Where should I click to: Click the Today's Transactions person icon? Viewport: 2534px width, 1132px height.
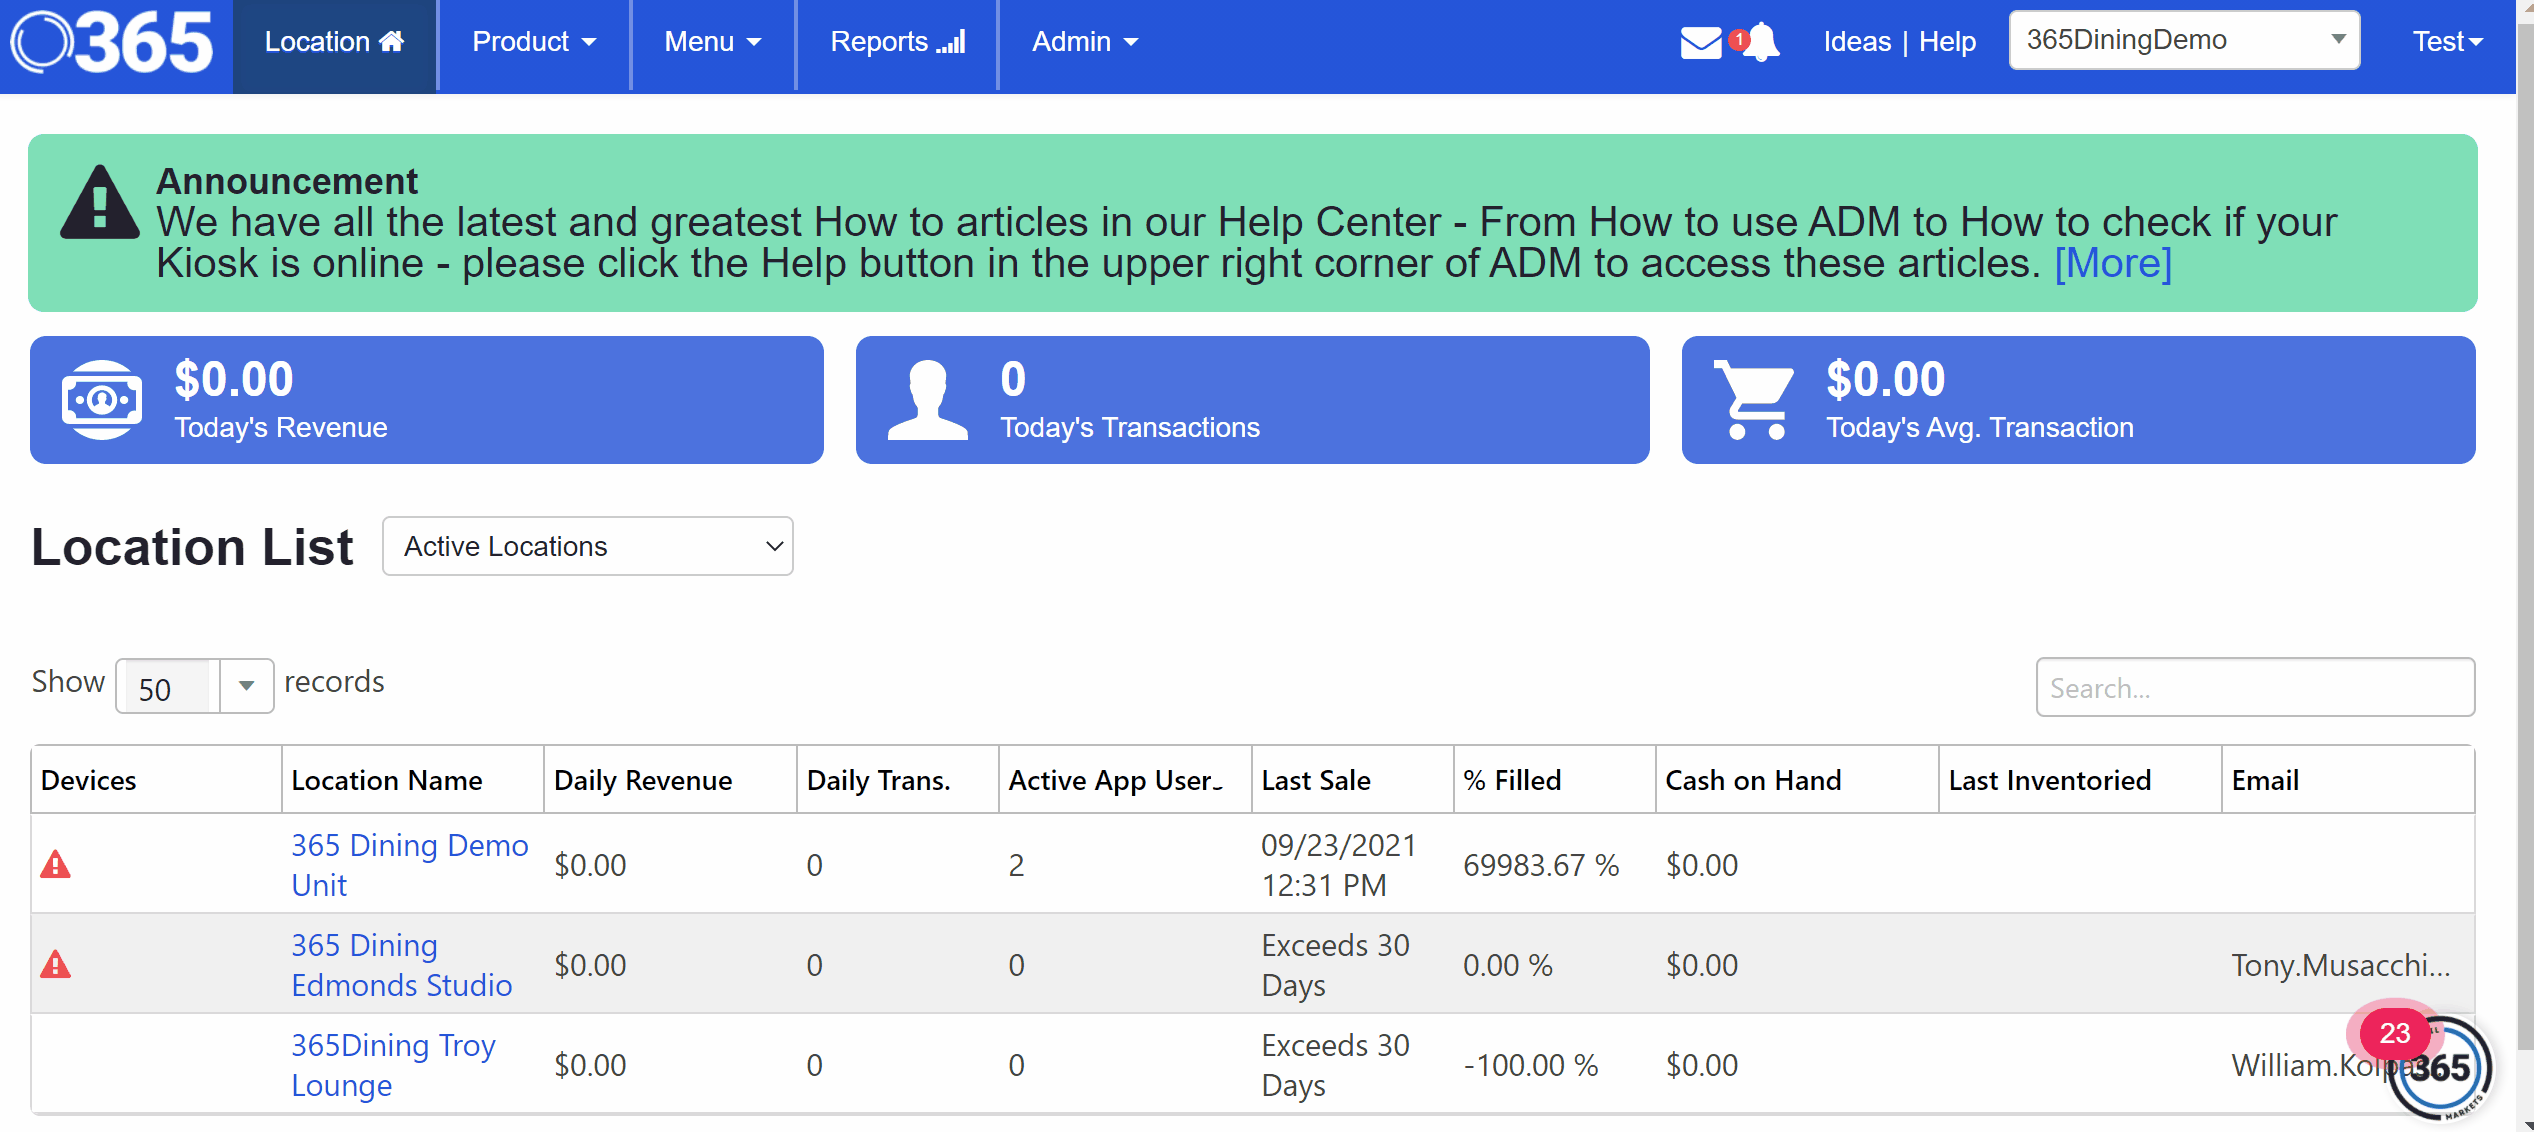pyautogui.click(x=927, y=400)
